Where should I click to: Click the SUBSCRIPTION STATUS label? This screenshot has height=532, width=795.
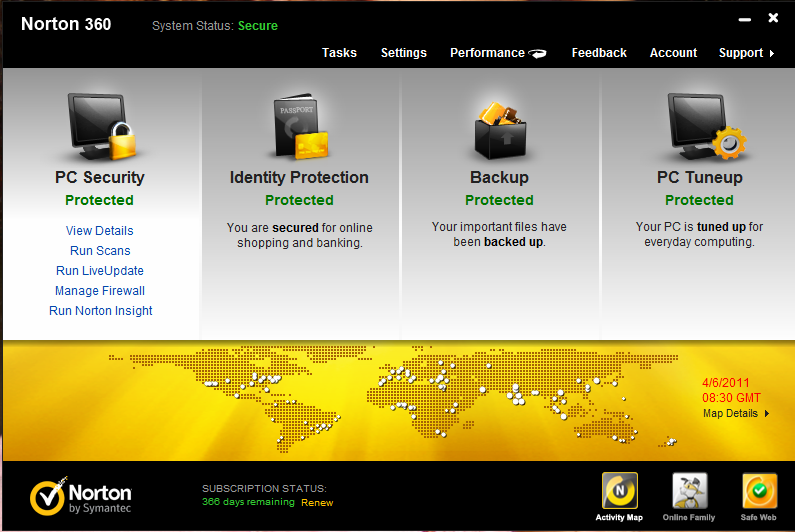pyautogui.click(x=264, y=488)
